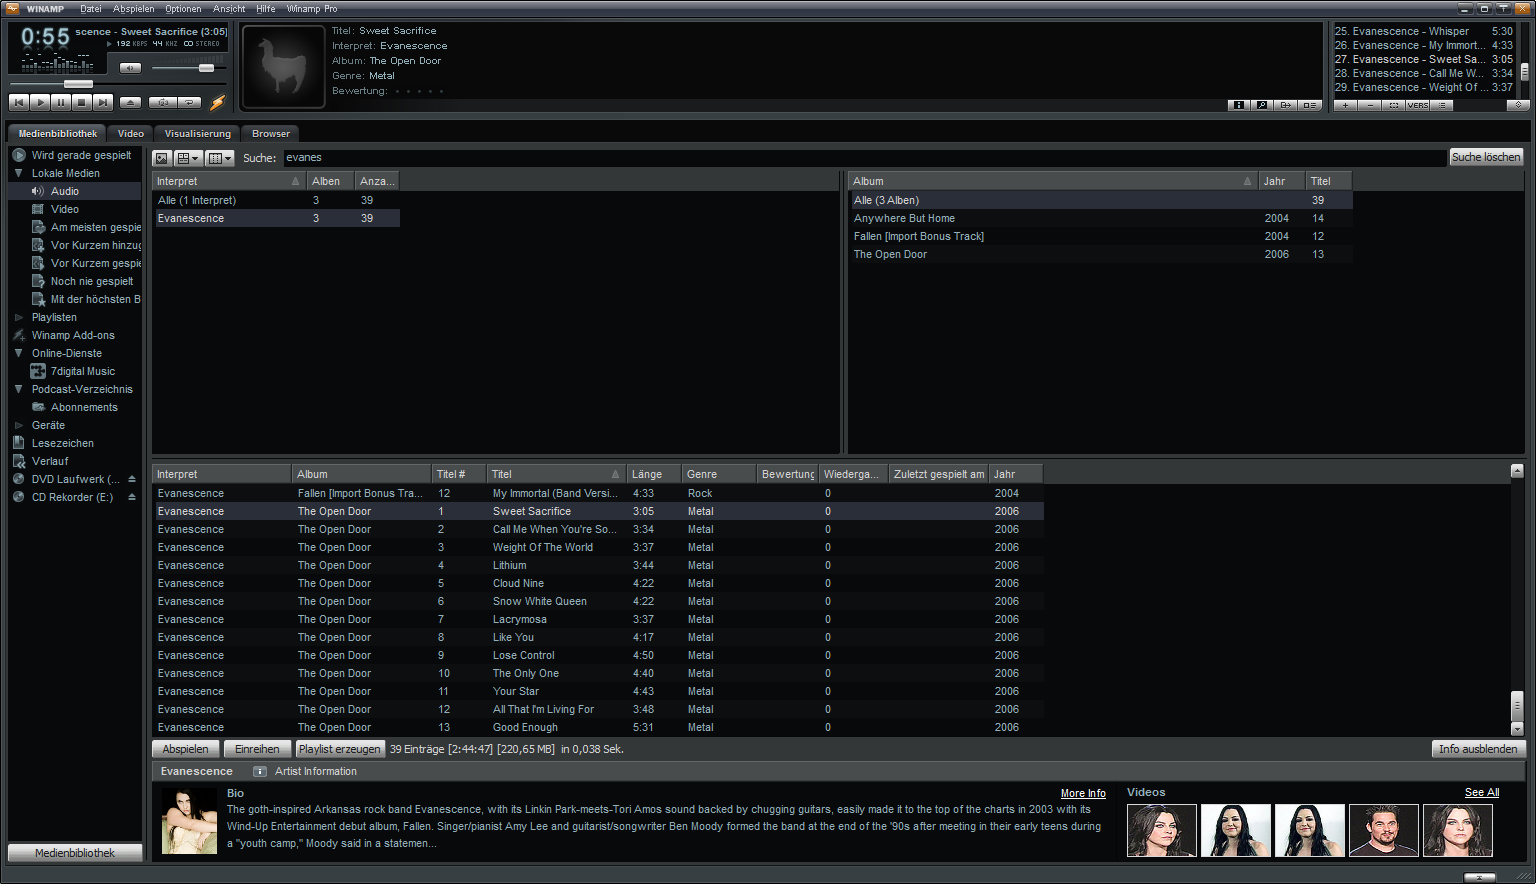Screen dimensions: 1536x884
Task: Click the Suche löschen button
Action: coord(1485,157)
